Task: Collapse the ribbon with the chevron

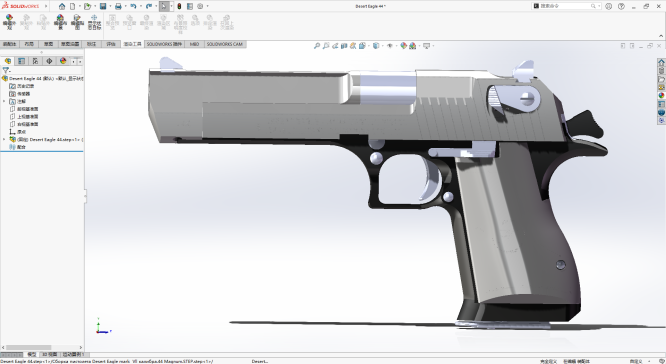Action: pos(661,36)
